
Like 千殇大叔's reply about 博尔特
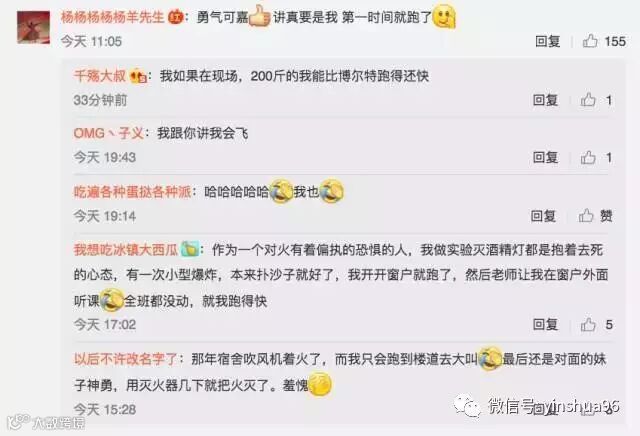pyautogui.click(x=588, y=100)
